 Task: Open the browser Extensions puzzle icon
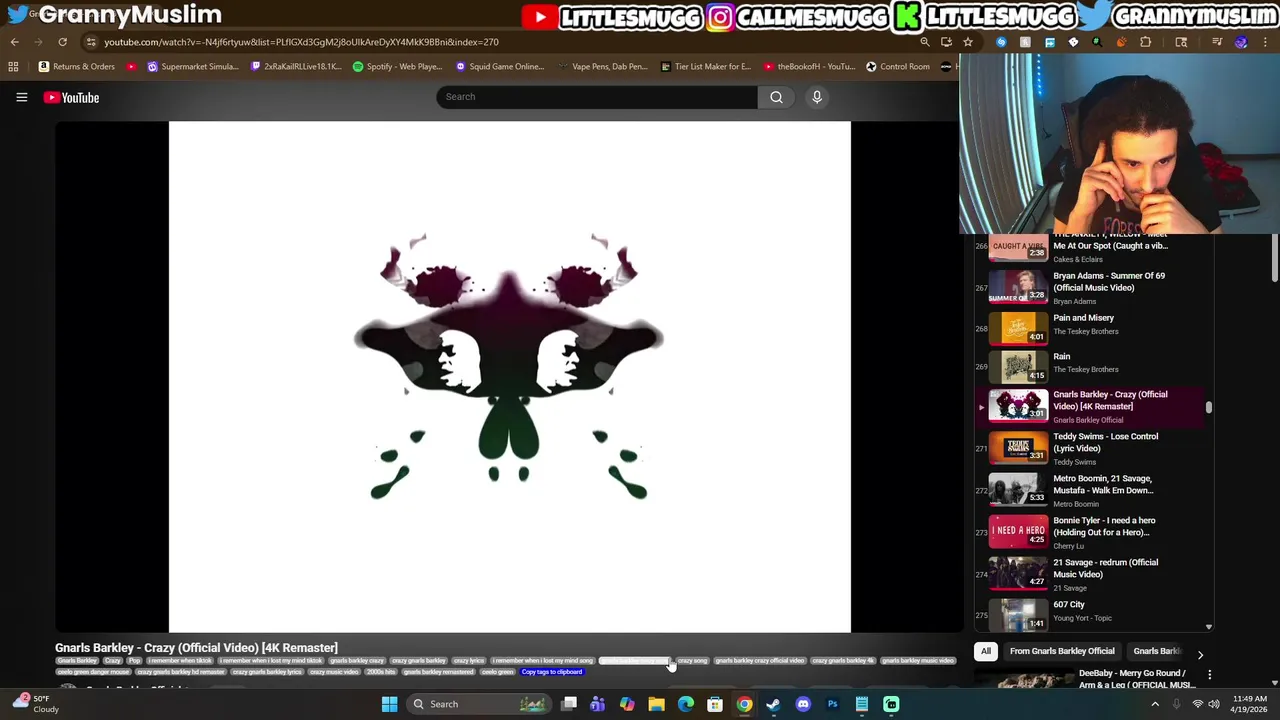pos(1146,42)
